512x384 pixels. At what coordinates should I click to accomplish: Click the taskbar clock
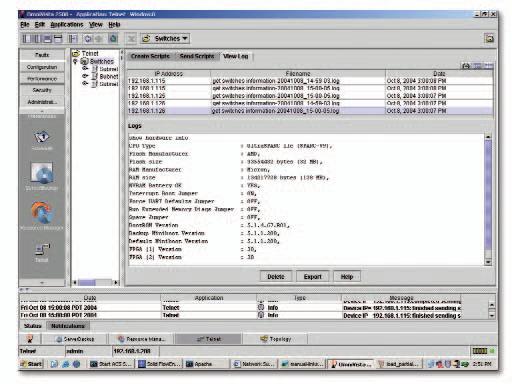pos(482,364)
